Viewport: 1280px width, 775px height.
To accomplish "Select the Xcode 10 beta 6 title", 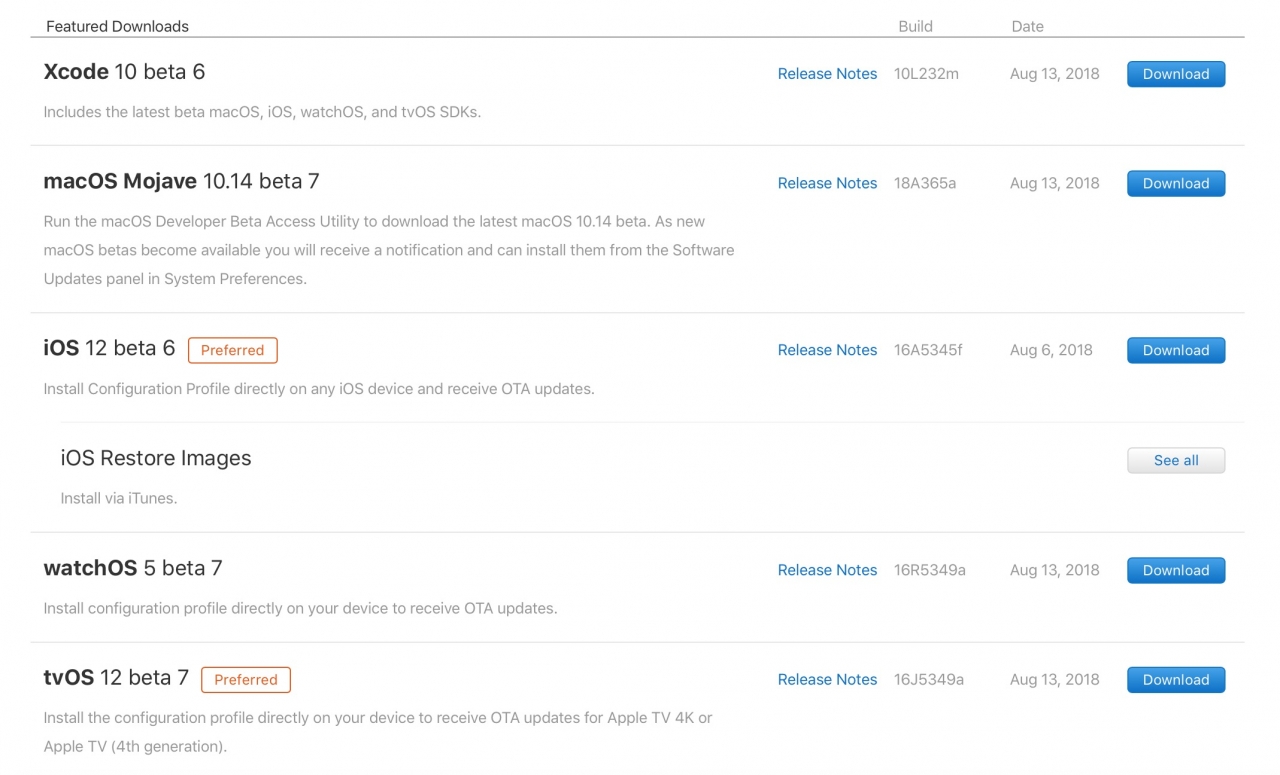I will (124, 71).
